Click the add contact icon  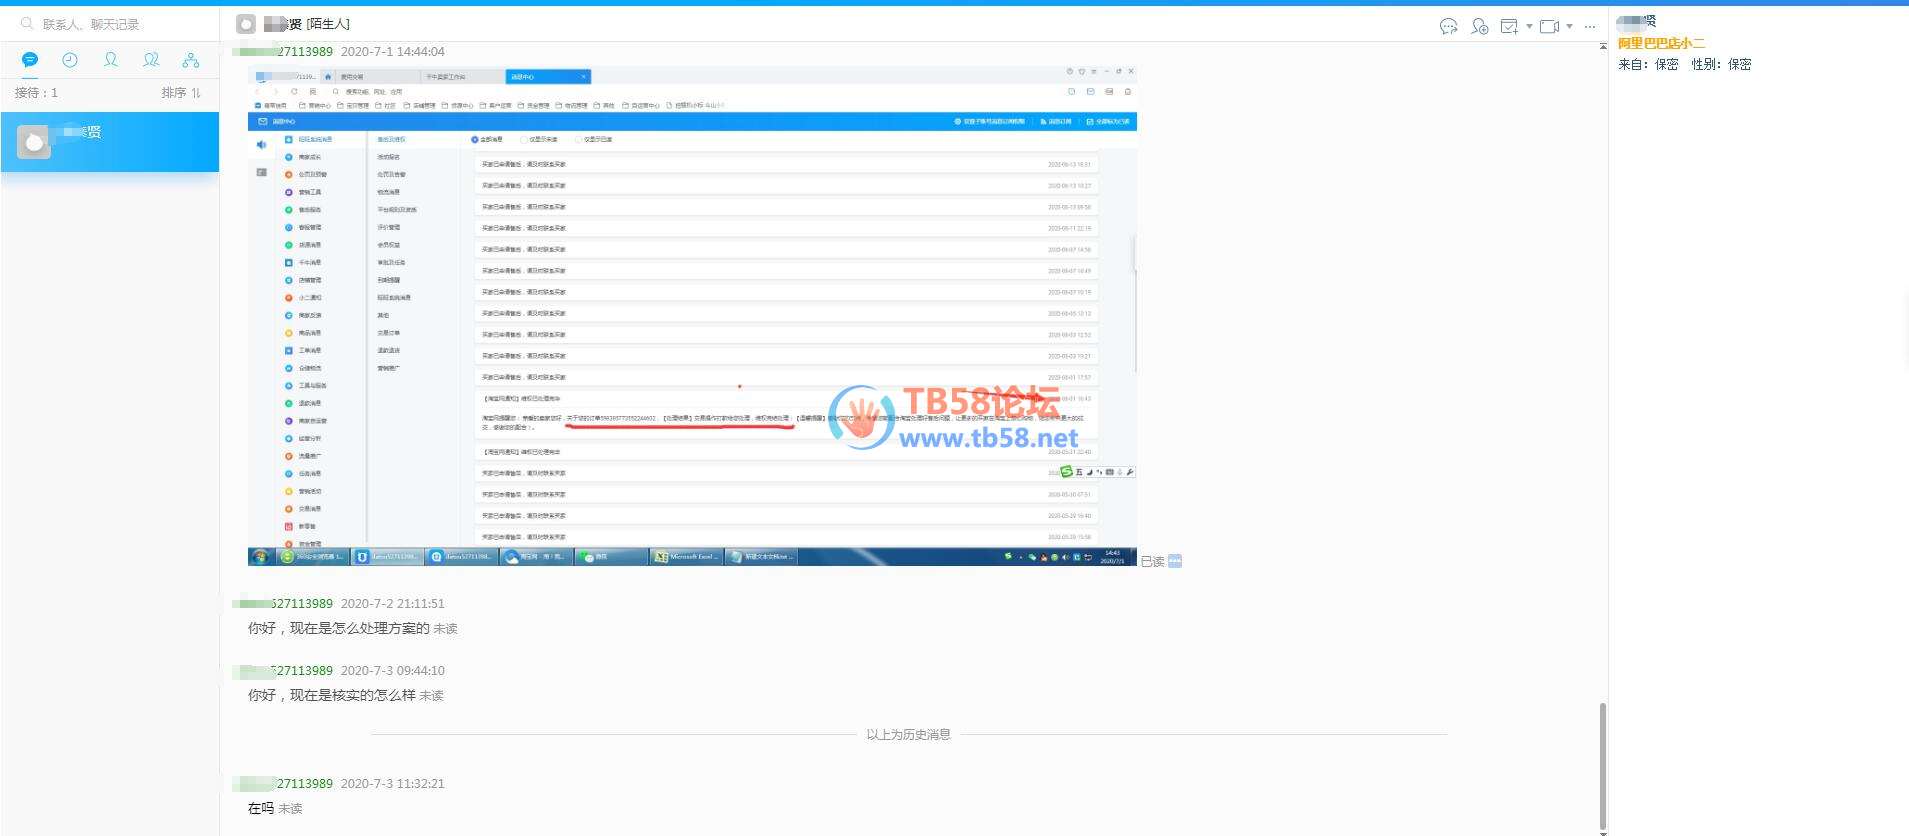pos(1480,27)
